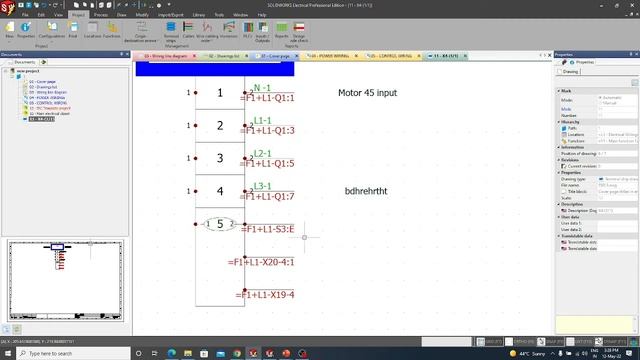This screenshot has height=360, width=640.
Task: Switch to 03 - Wiring line diagram tab
Action: coord(165,56)
